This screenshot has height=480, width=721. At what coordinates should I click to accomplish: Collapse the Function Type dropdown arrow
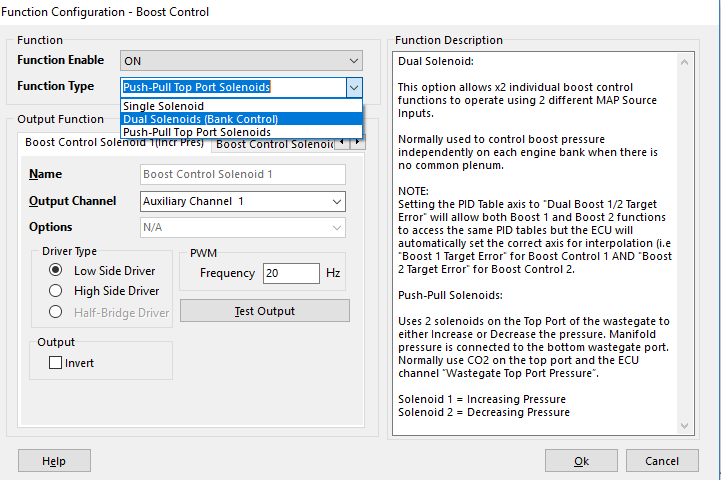354,87
